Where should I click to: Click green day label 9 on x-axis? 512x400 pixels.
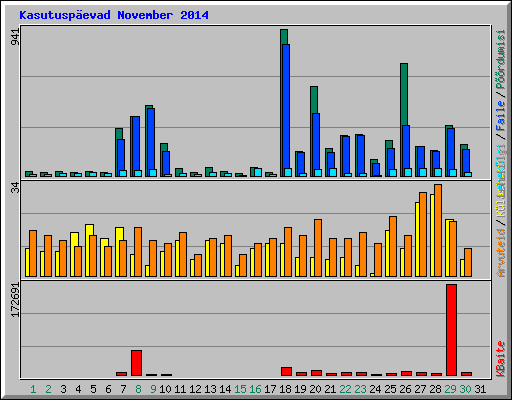(153, 389)
